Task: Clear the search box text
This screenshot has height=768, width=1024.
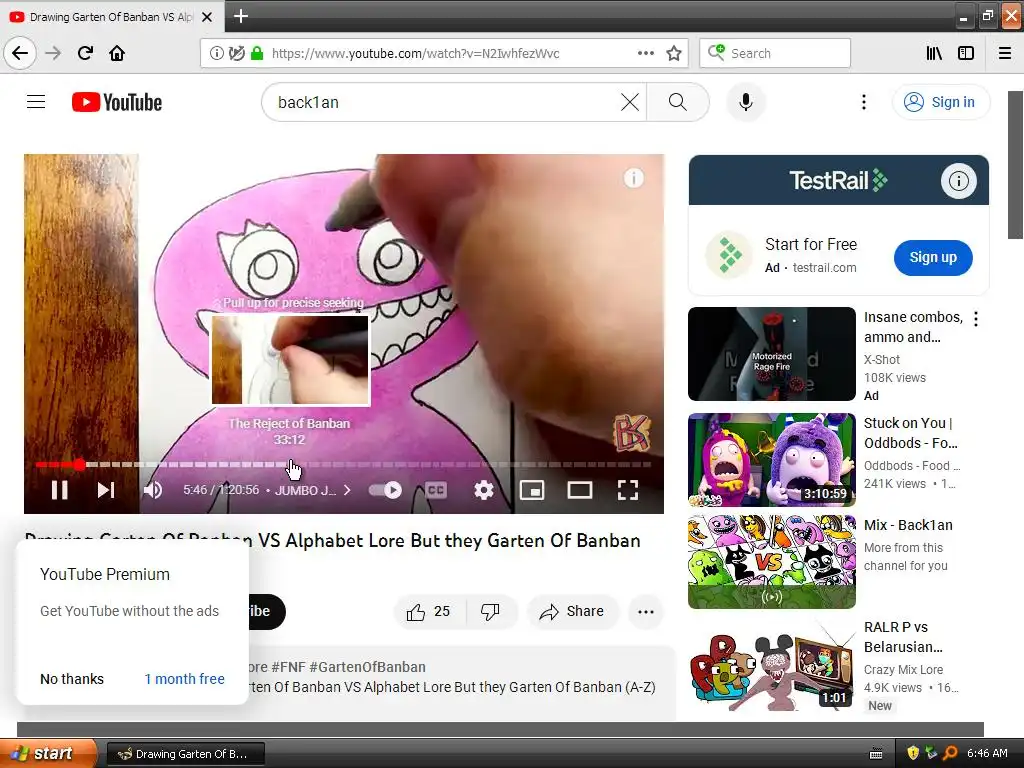Action: (x=630, y=102)
